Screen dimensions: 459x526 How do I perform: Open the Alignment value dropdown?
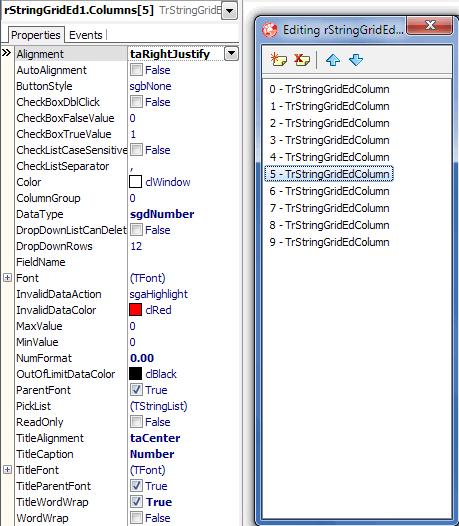pyautogui.click(x=232, y=54)
